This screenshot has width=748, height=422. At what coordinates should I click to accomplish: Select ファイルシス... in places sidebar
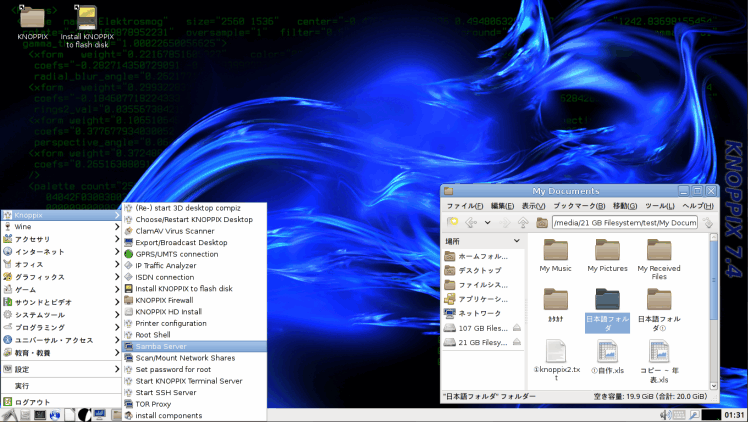(x=483, y=285)
